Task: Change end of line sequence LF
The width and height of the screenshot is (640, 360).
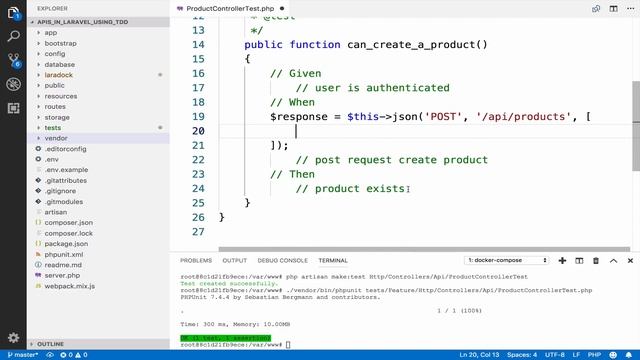Action: [576, 355]
